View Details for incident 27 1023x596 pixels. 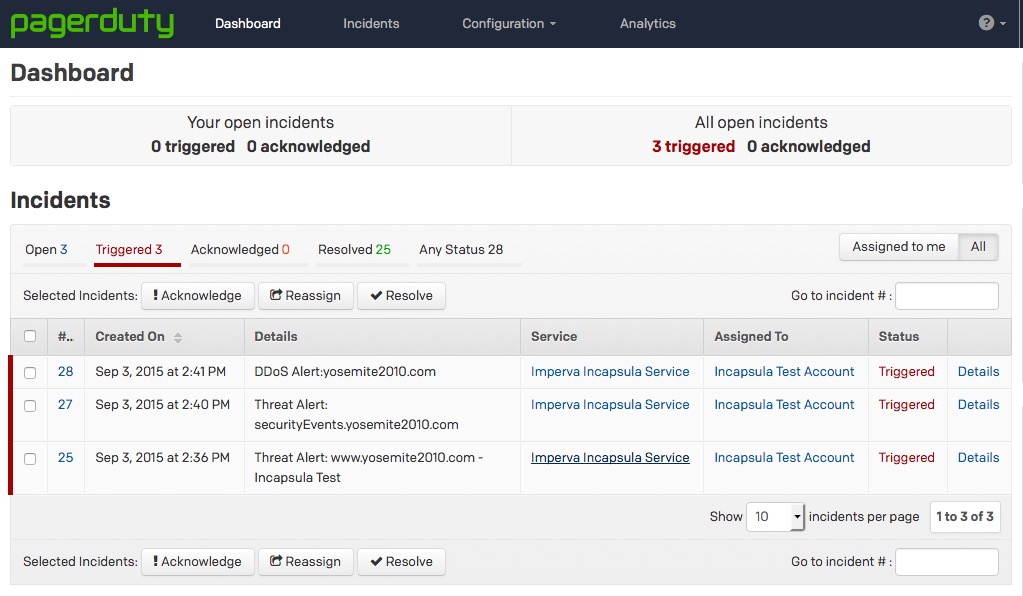979,405
